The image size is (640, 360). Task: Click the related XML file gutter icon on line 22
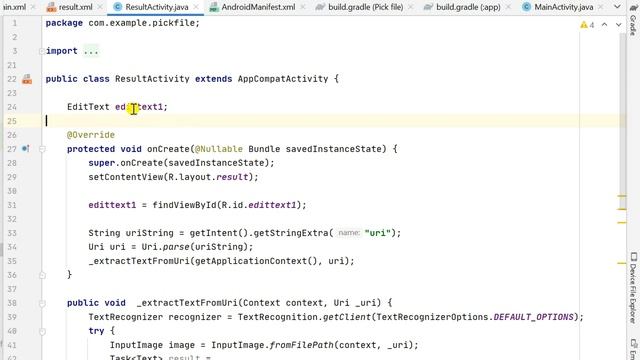click(27, 79)
